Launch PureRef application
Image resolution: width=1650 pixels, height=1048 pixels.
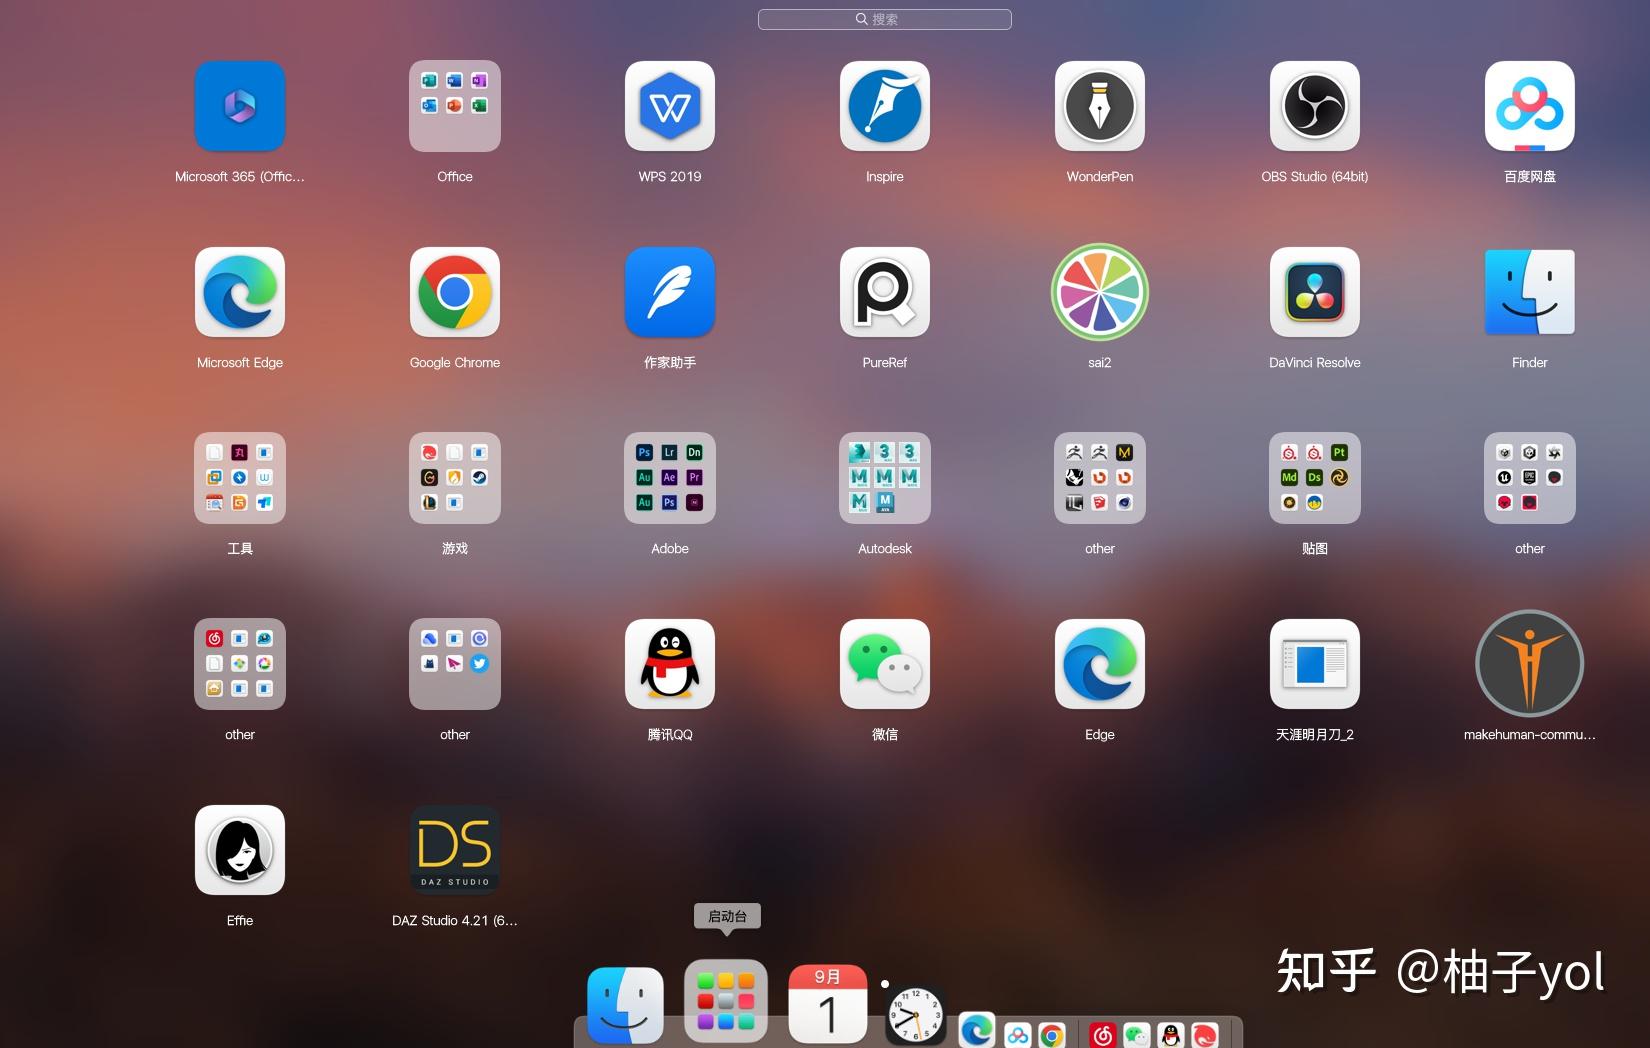tap(884, 292)
